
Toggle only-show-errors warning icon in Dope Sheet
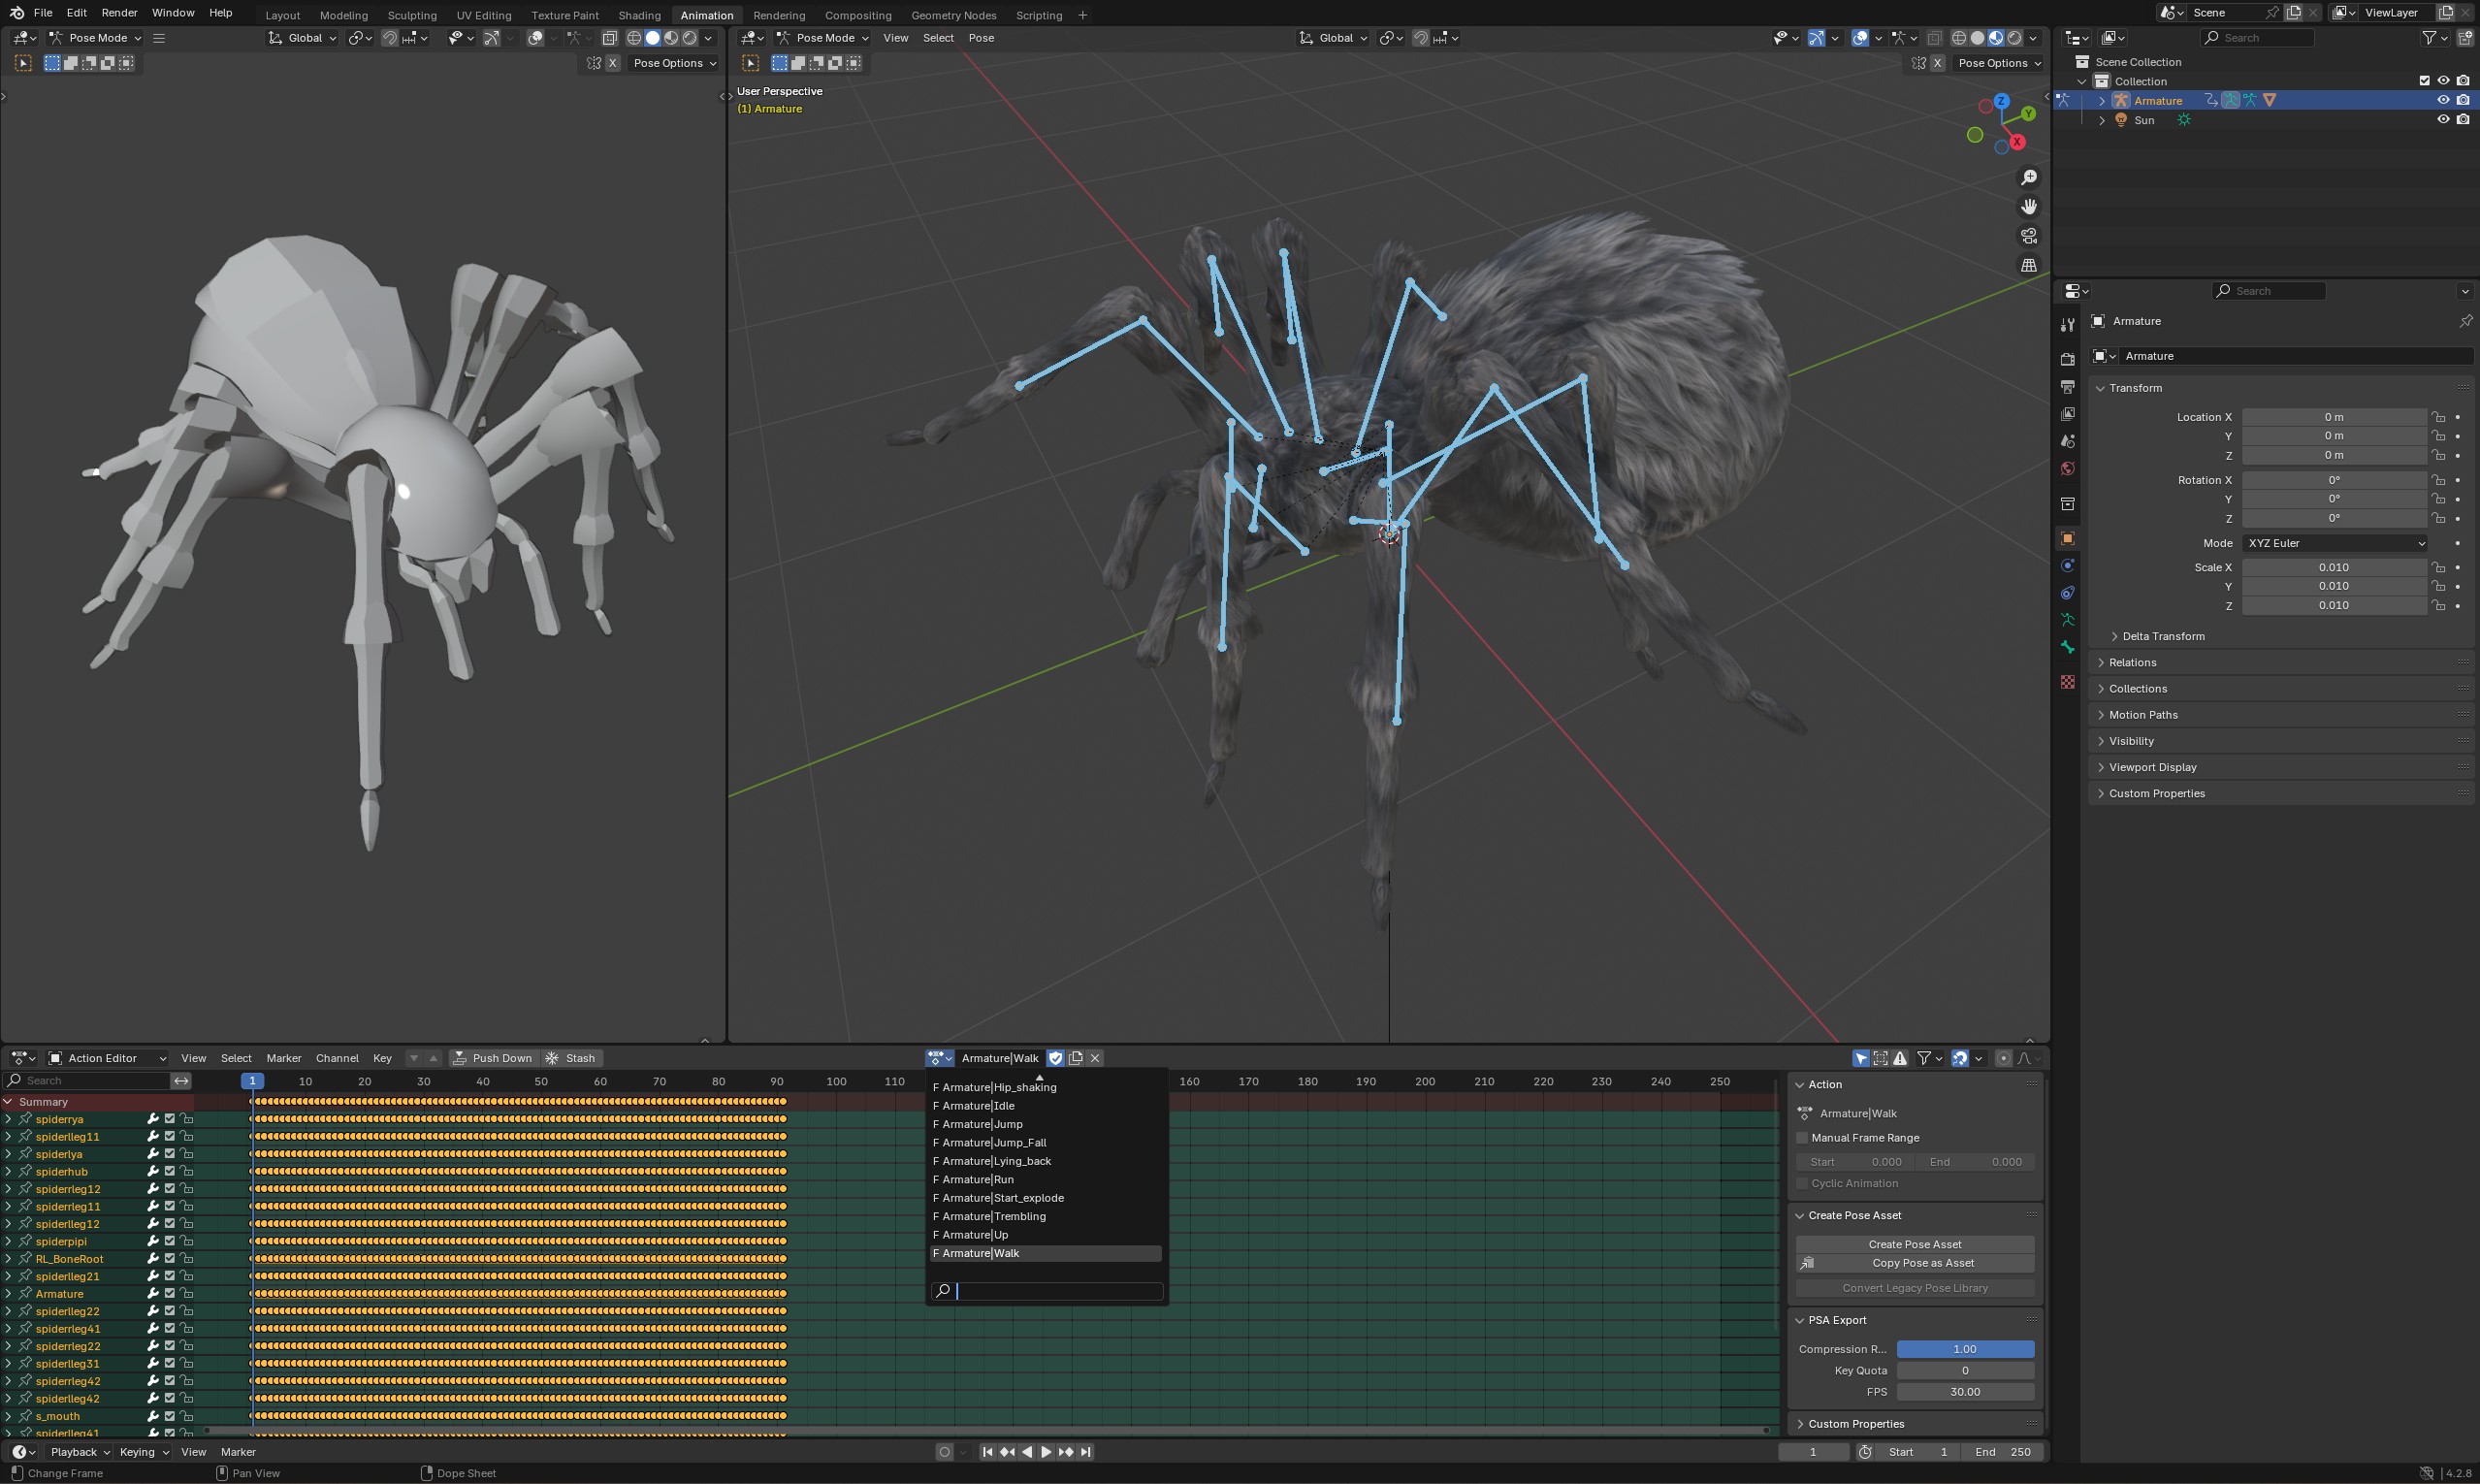pyautogui.click(x=1900, y=1057)
